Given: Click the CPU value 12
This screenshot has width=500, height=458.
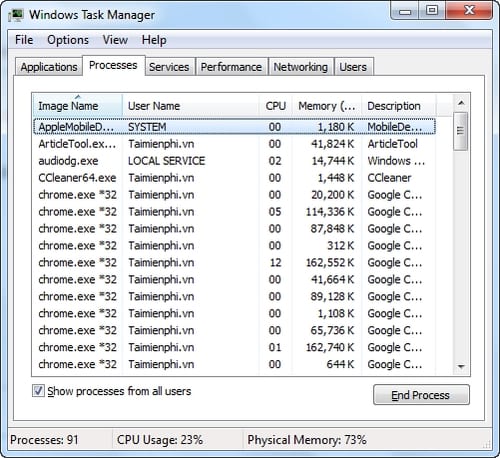Looking at the screenshot, I should click(275, 263).
